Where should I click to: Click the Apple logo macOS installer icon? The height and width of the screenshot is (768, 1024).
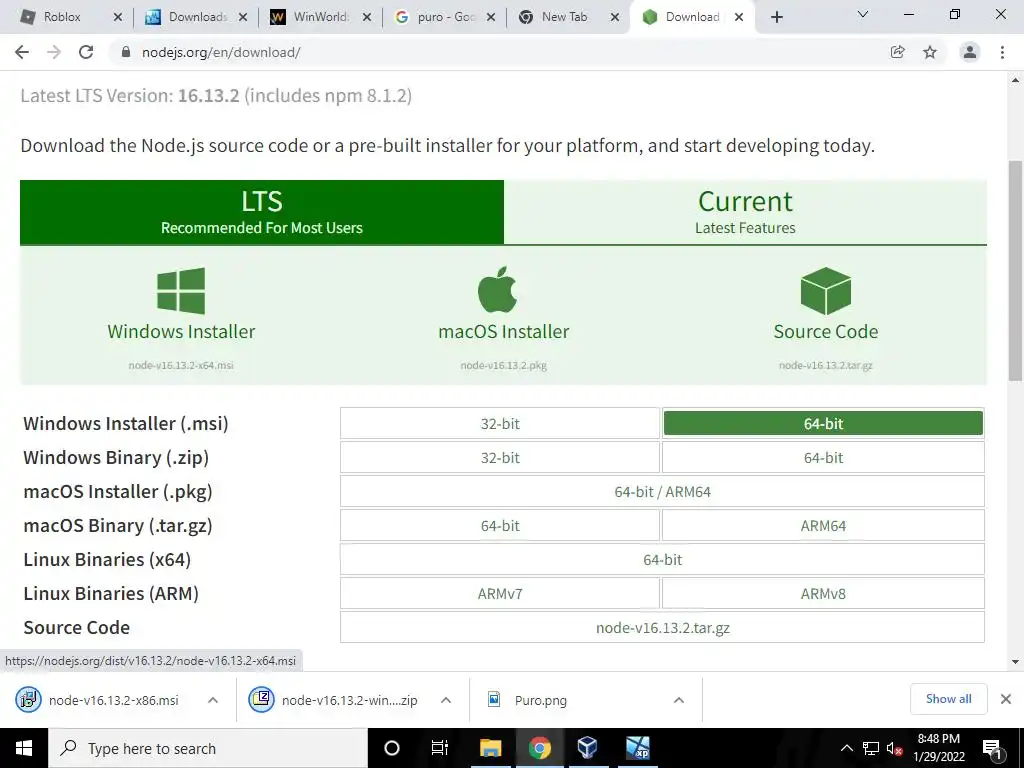click(498, 289)
